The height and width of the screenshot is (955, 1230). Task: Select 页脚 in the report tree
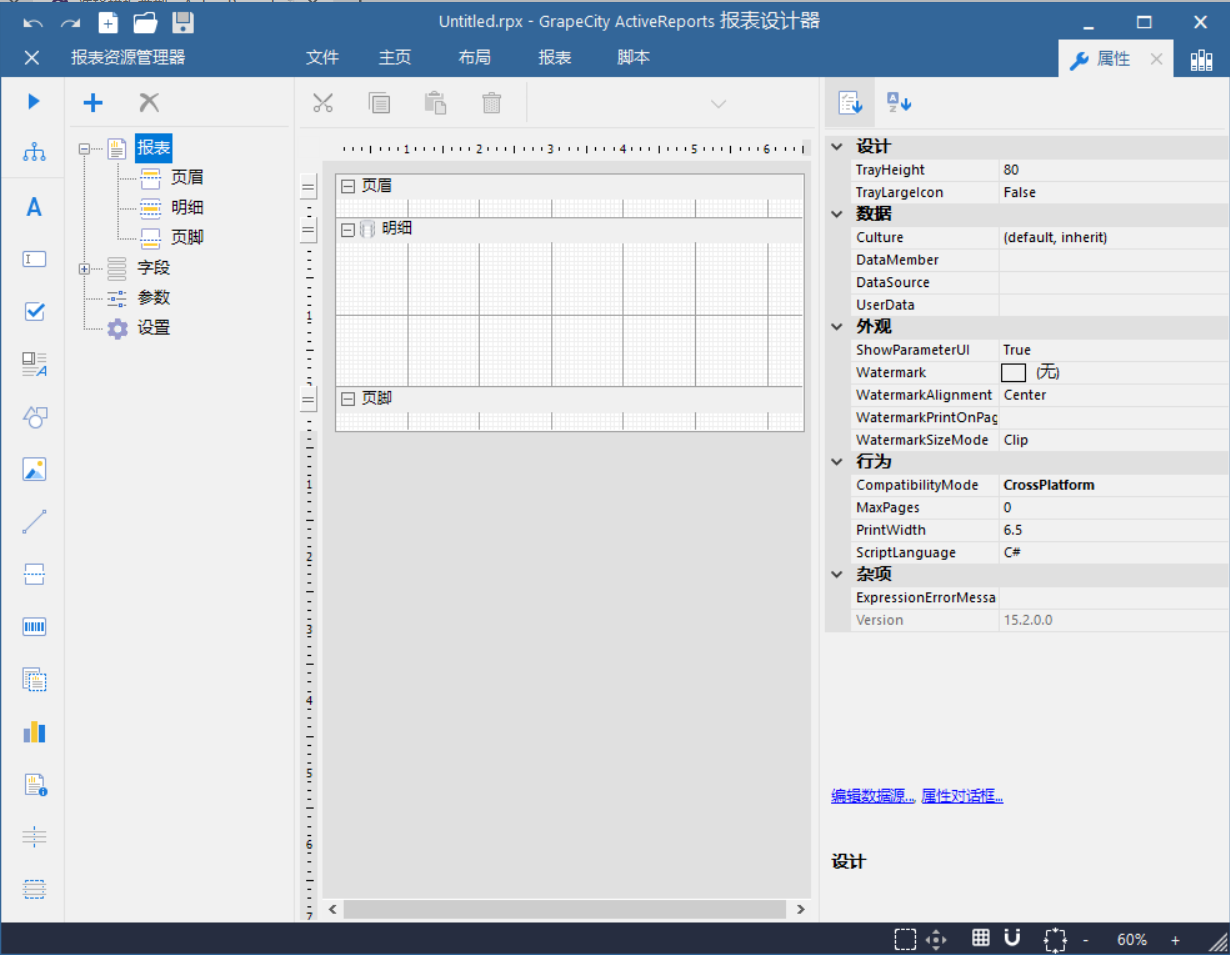point(187,238)
